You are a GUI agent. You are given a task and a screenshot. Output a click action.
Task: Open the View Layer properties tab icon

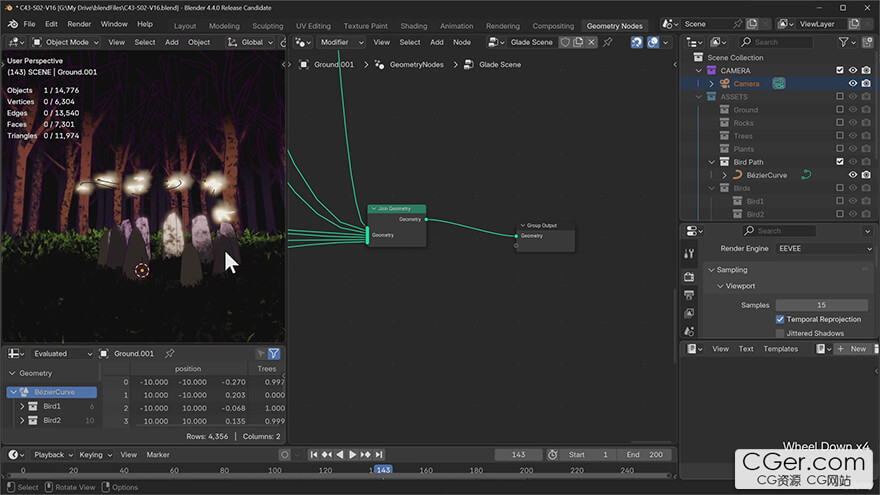pos(689,313)
